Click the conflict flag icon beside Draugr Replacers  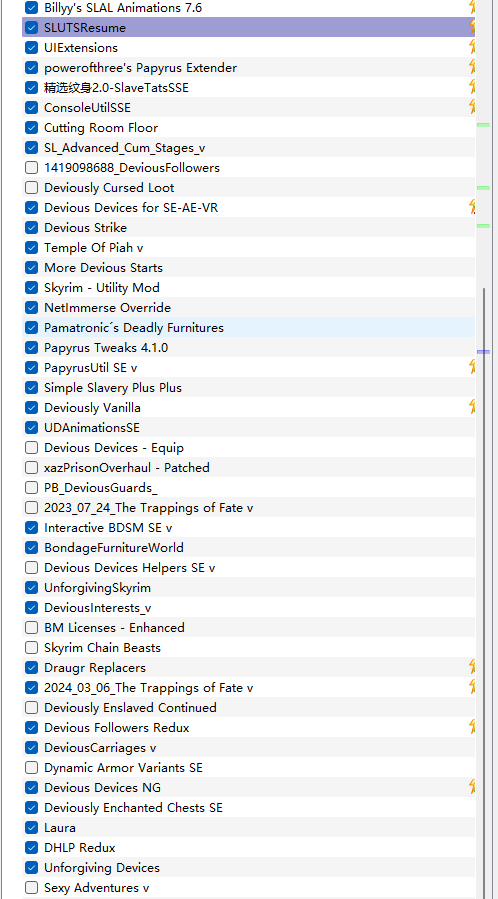[x=472, y=667]
